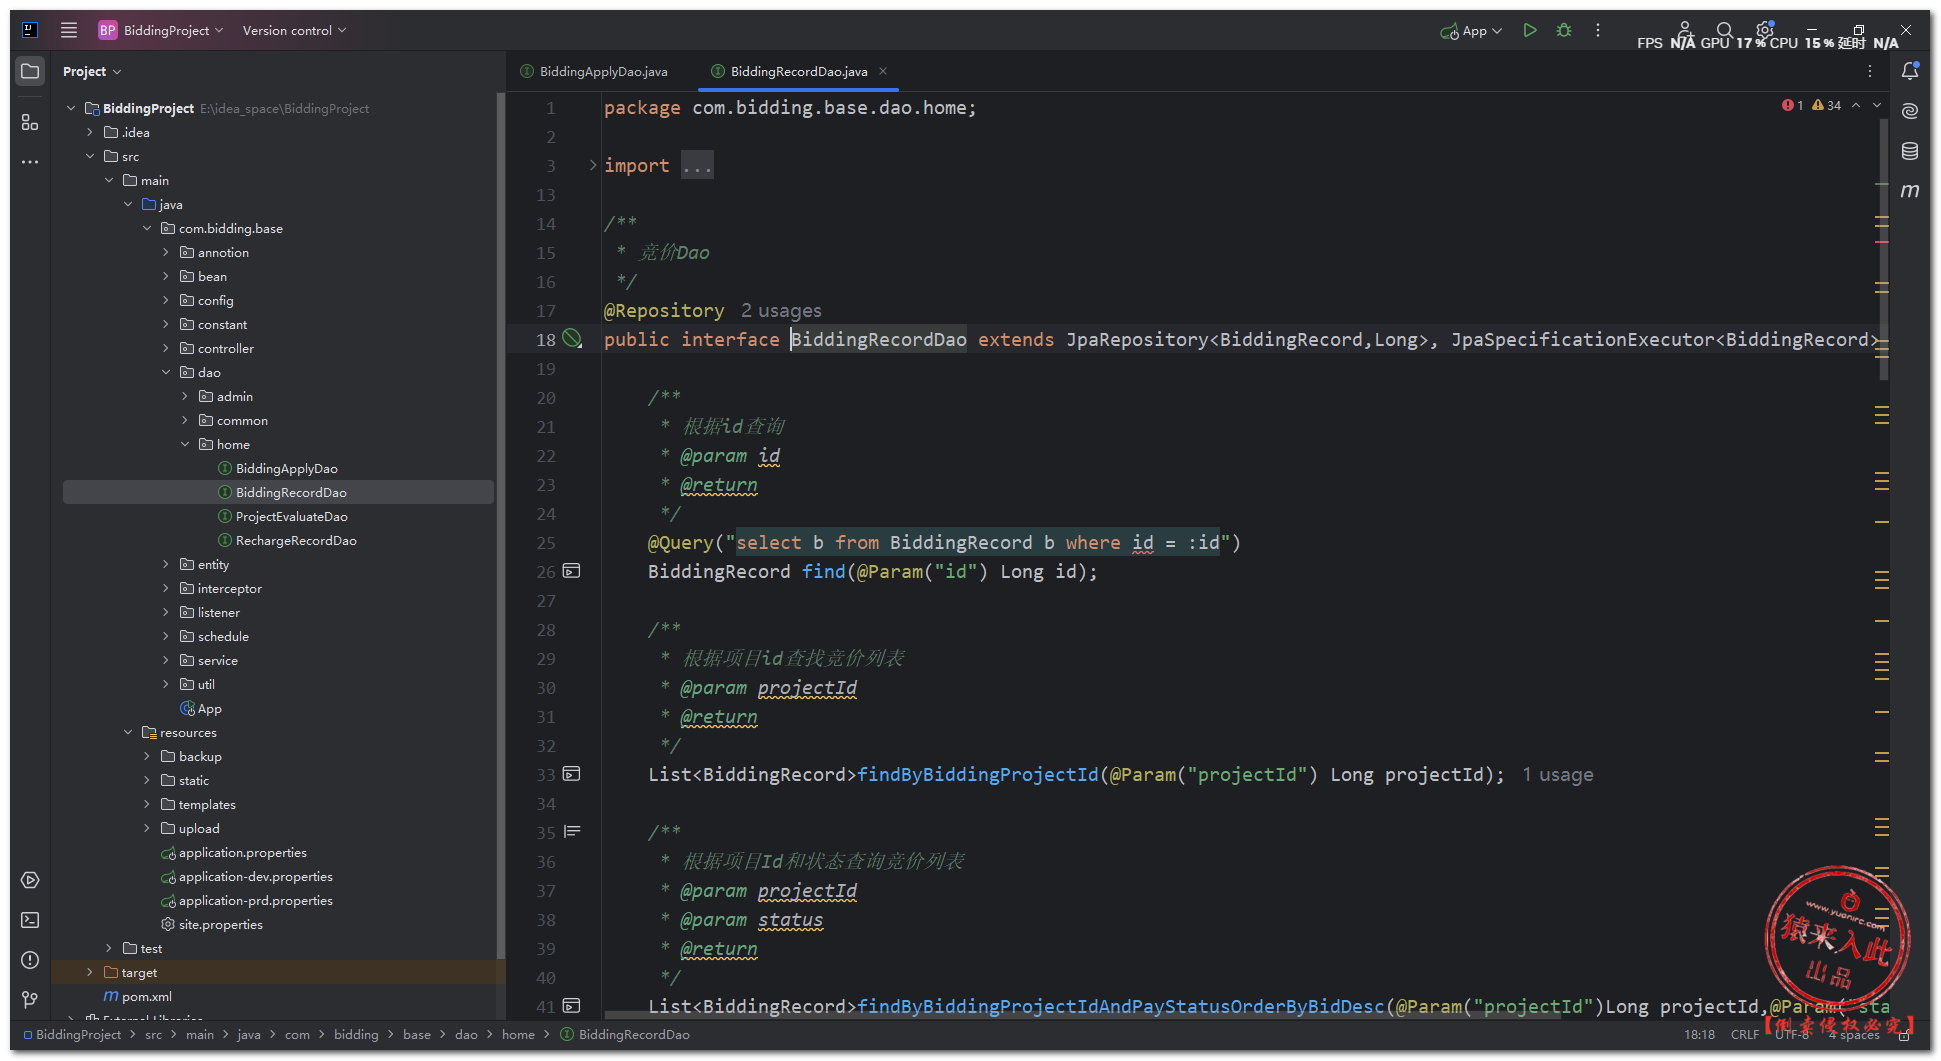This screenshot has height=1061, width=1941.
Task: Open the Database panel icon
Action: 1910,151
